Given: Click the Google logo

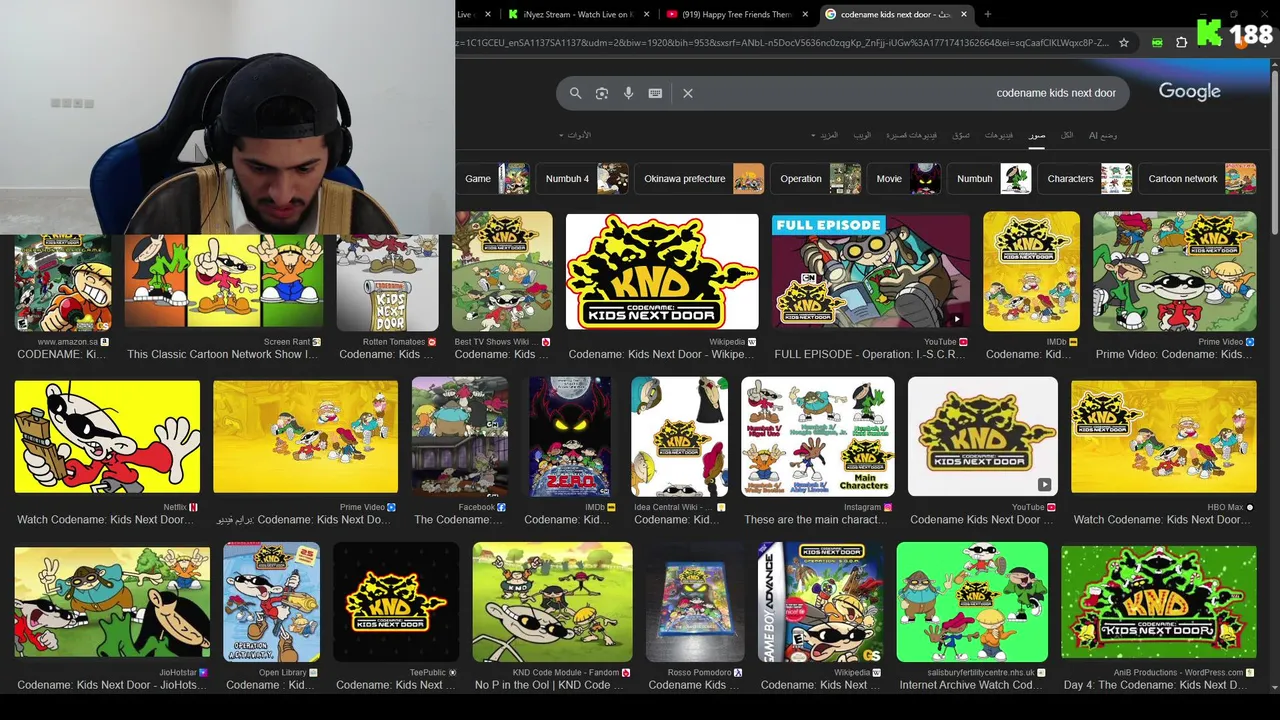Looking at the screenshot, I should click(1189, 91).
